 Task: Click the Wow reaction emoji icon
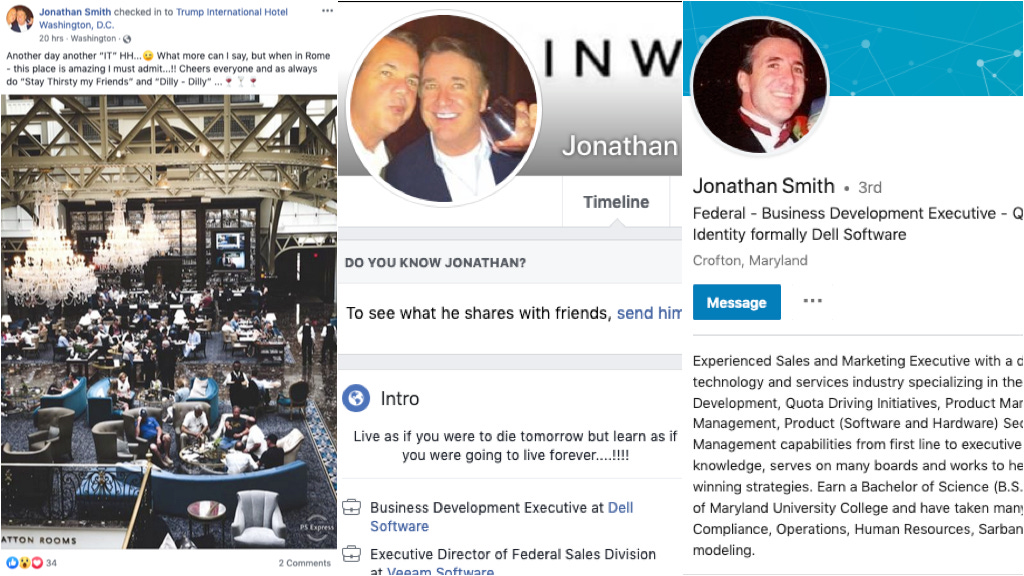tap(24, 562)
